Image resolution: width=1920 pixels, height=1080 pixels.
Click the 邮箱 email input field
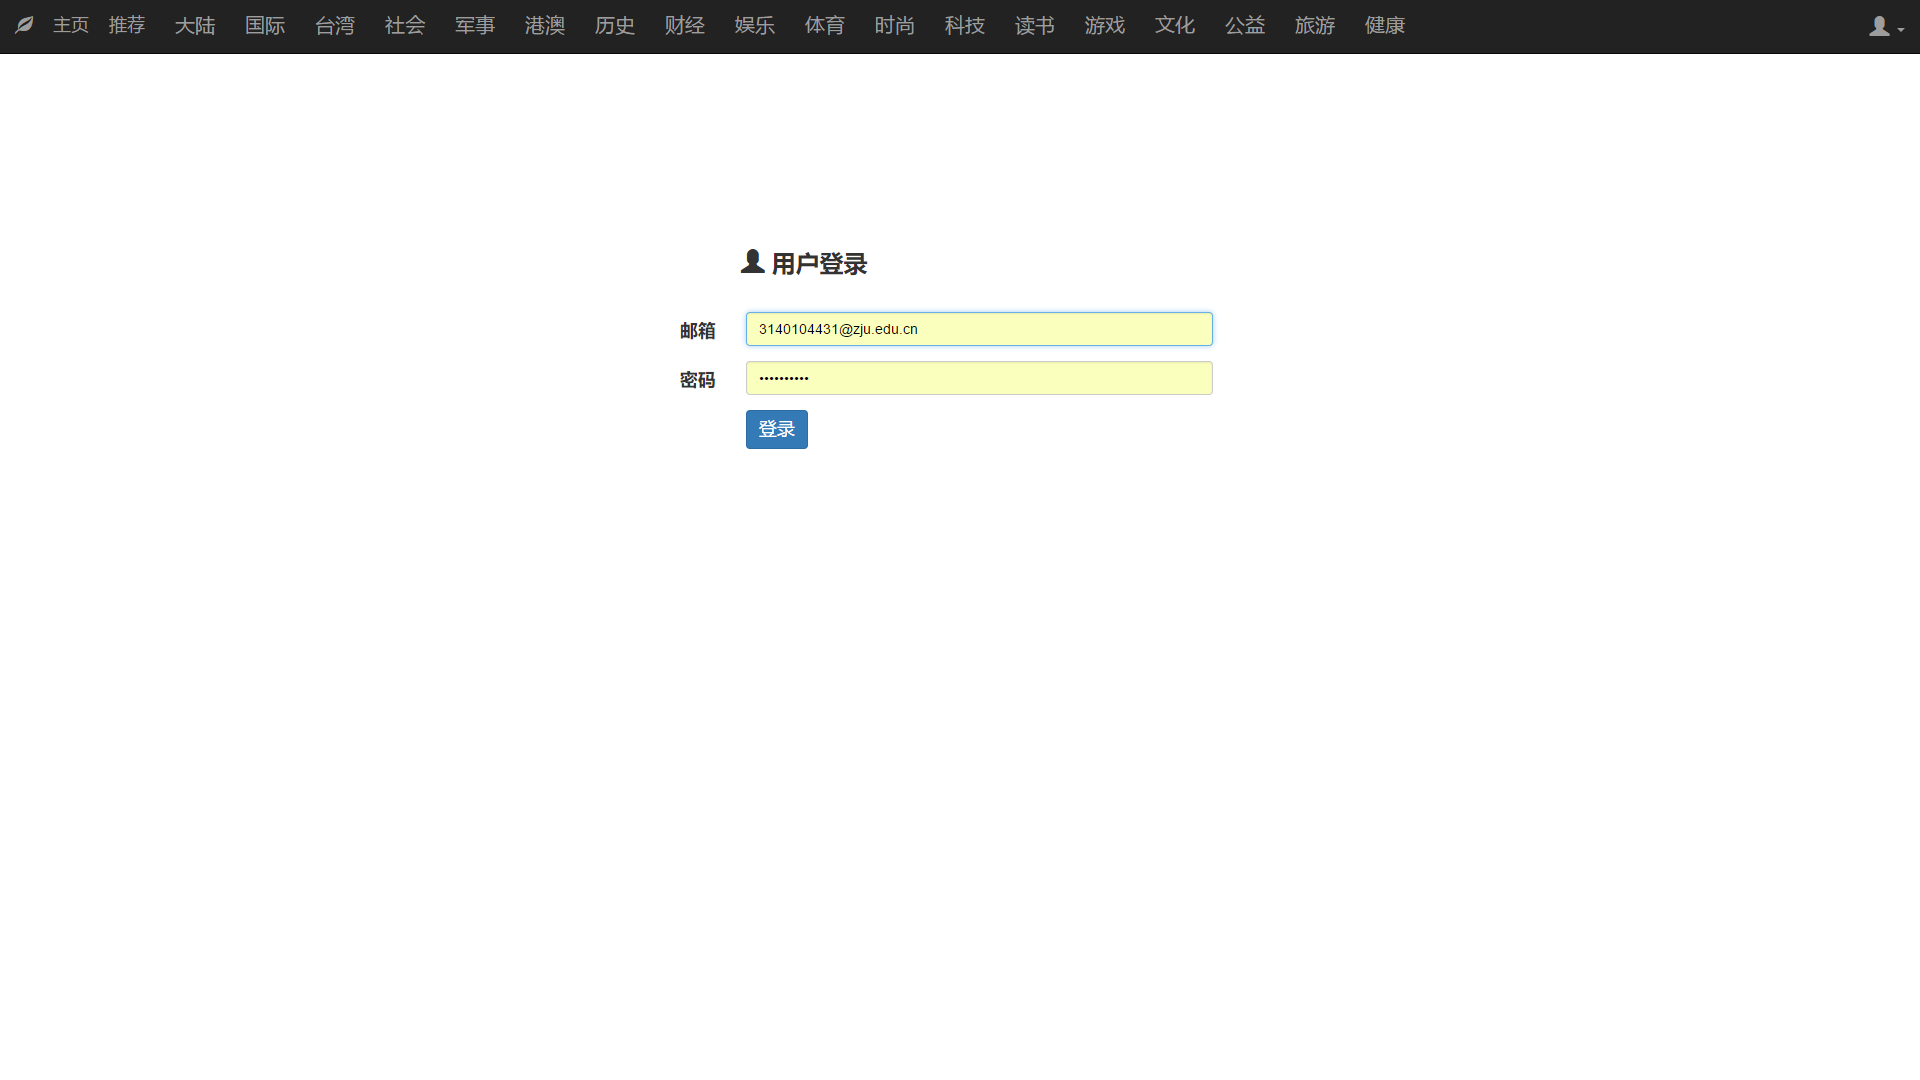[978, 329]
